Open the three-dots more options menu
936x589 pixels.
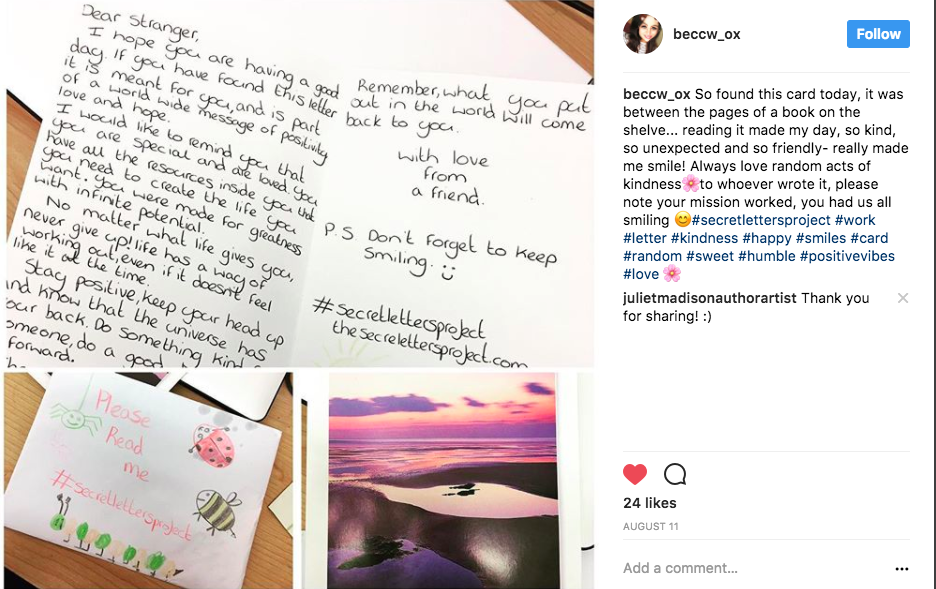click(x=901, y=569)
